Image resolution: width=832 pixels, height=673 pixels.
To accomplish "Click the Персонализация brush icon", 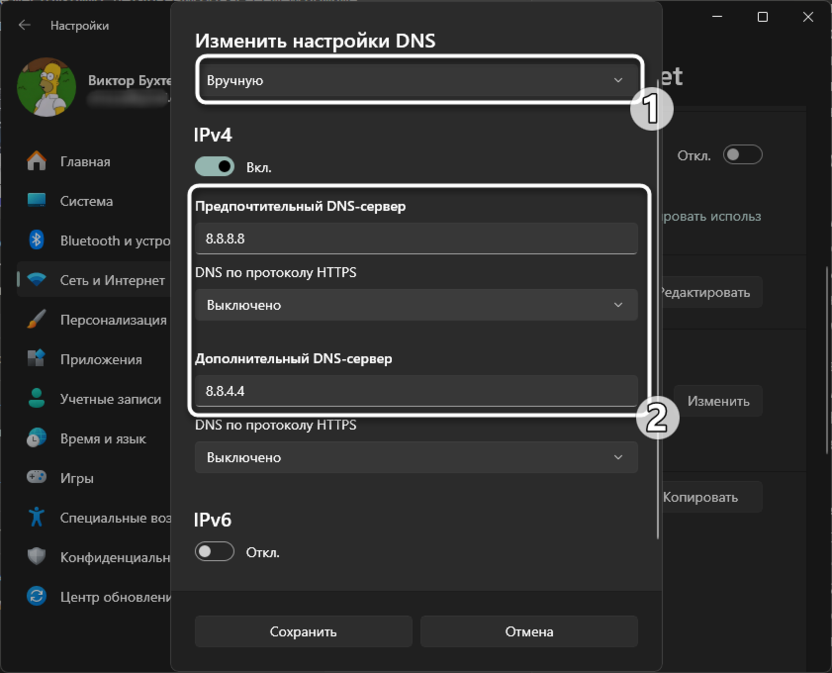I will pyautogui.click(x=38, y=319).
